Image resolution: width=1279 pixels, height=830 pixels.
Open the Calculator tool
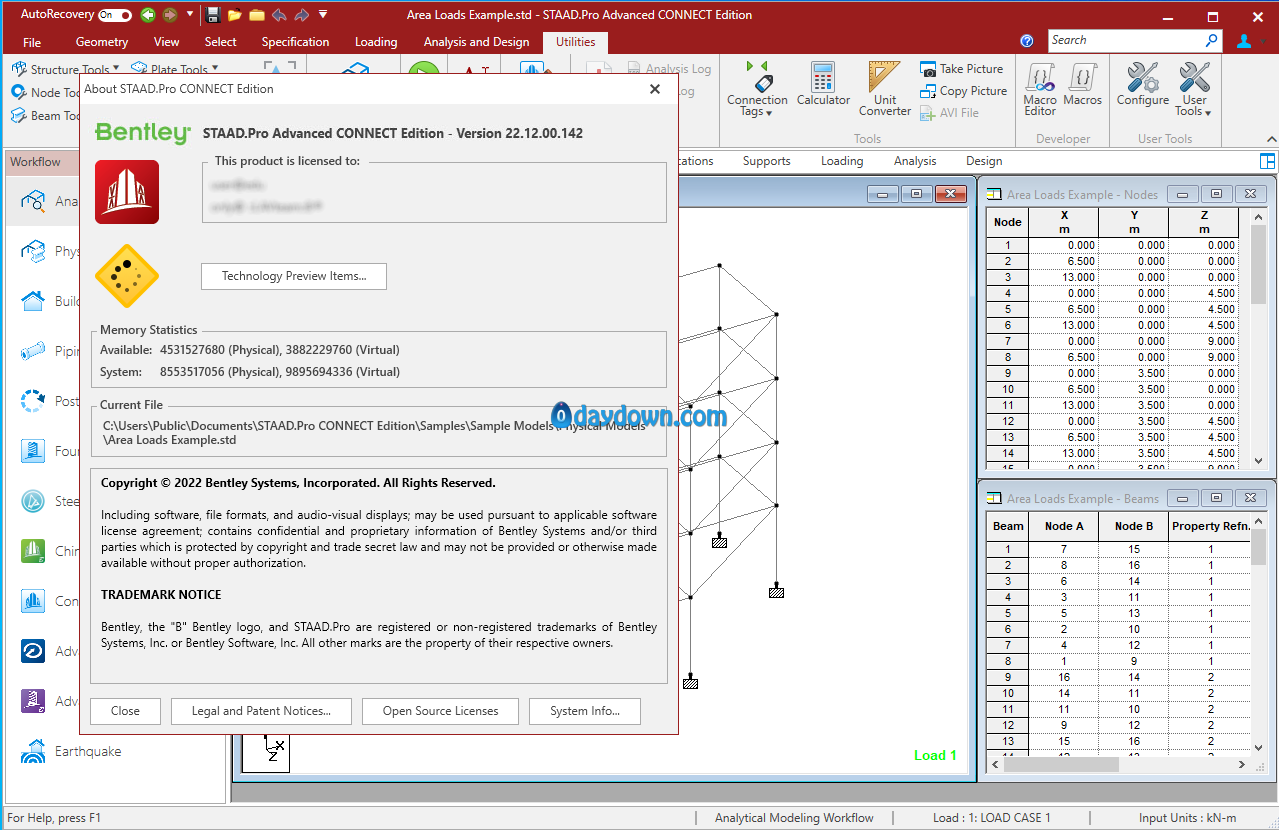(x=823, y=85)
